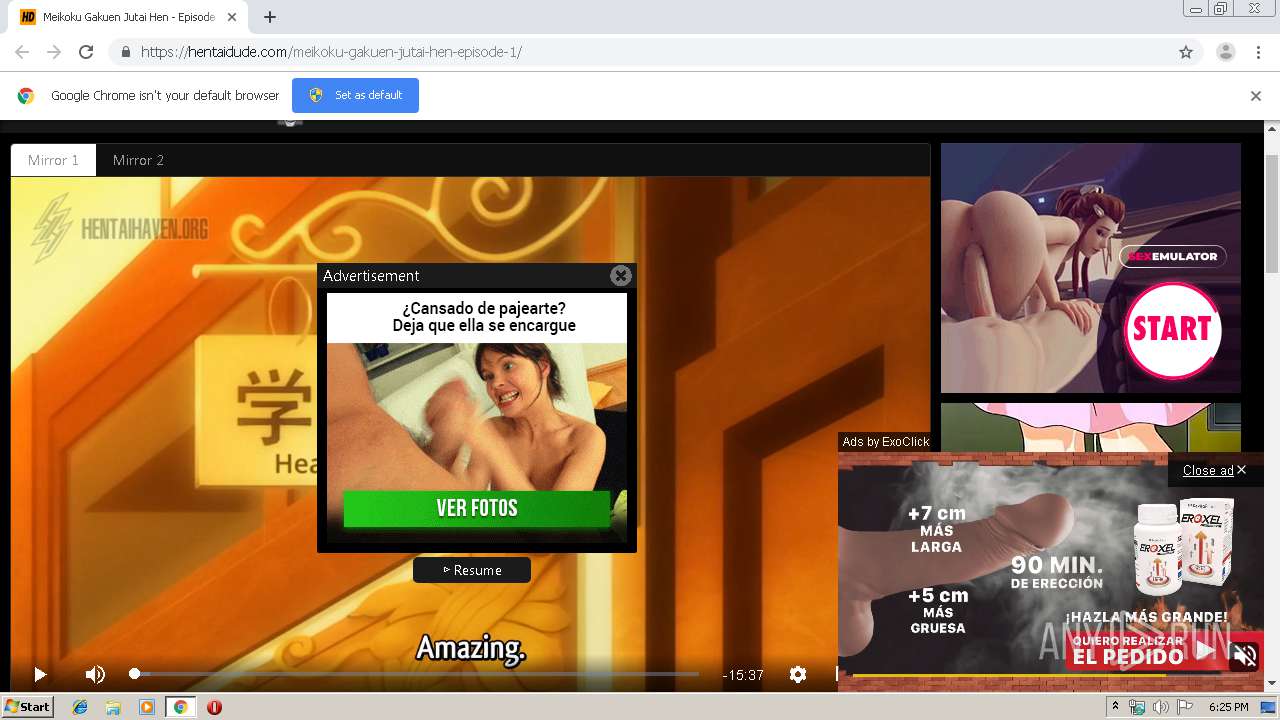Screen dimensions: 1280x720
Task: Open the video player settings gear
Action: (798, 675)
